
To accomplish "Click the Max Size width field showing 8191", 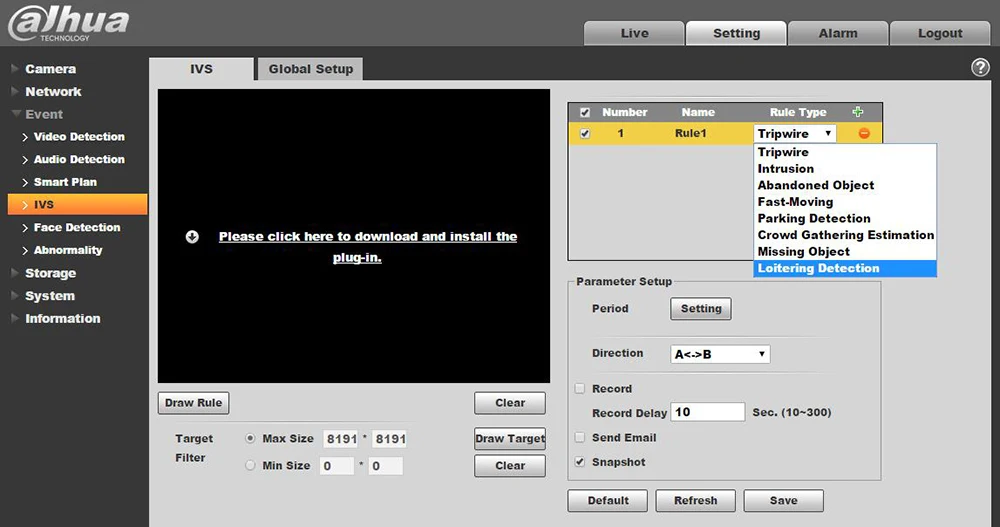I will pyautogui.click(x=341, y=439).
